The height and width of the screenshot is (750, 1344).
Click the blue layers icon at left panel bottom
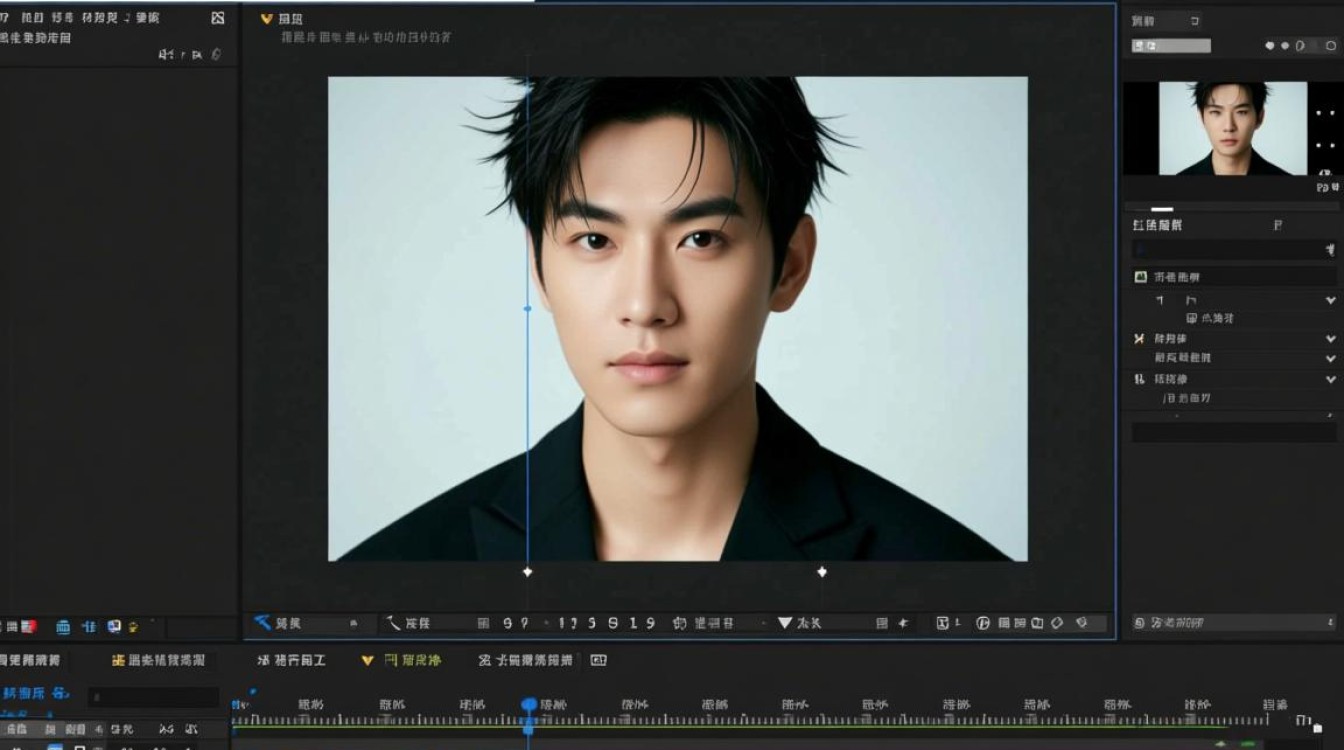[x=63, y=627]
